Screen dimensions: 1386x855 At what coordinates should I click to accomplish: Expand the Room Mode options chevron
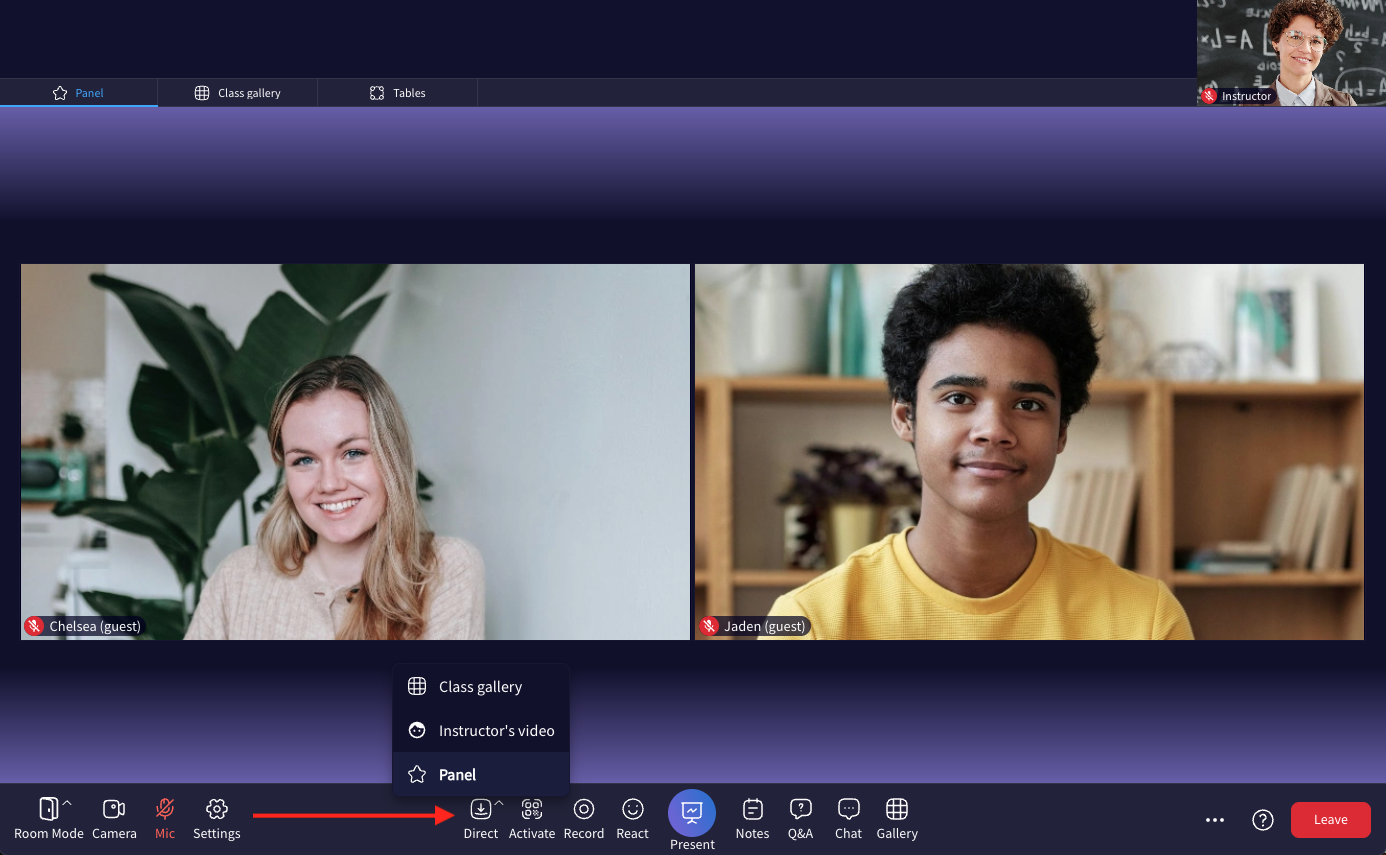pyautogui.click(x=67, y=803)
